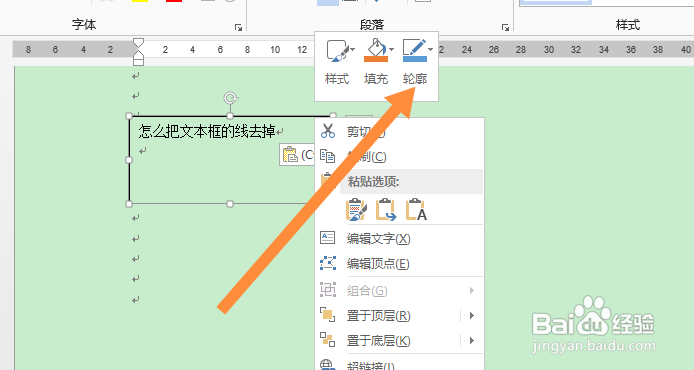Expand the 填充 fill dropdown arrow

tap(391, 50)
